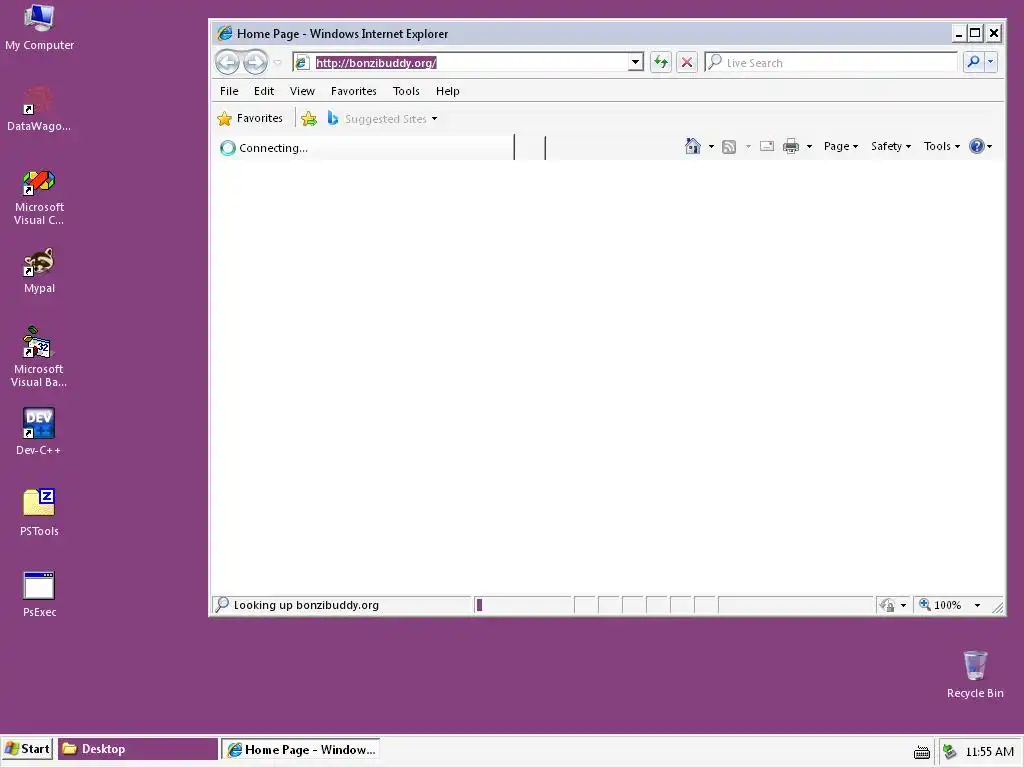
Task: Select the PsExec desktop icon
Action: point(39,594)
